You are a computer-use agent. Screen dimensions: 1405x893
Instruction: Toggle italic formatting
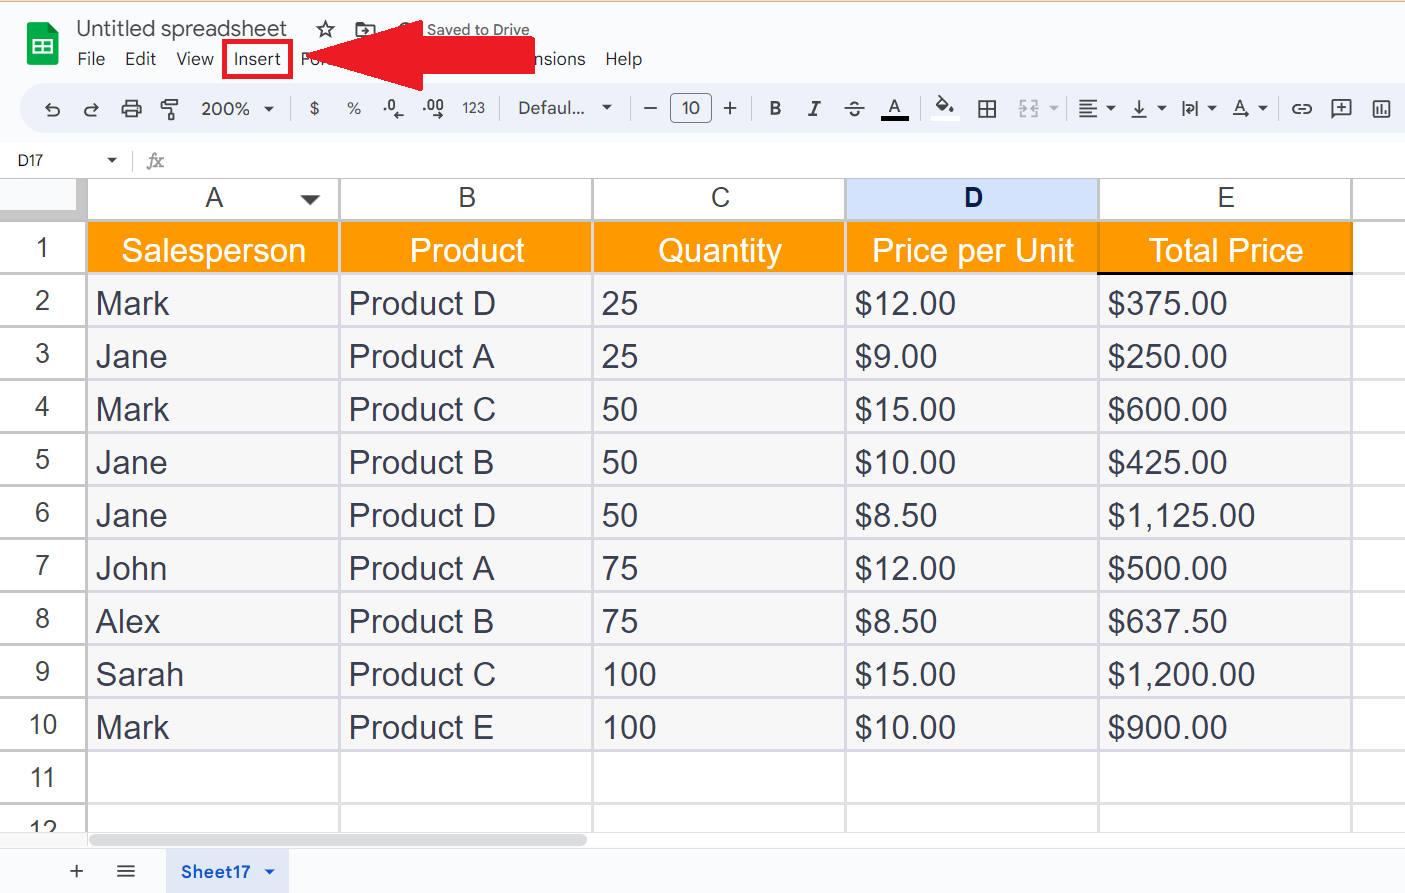(814, 108)
